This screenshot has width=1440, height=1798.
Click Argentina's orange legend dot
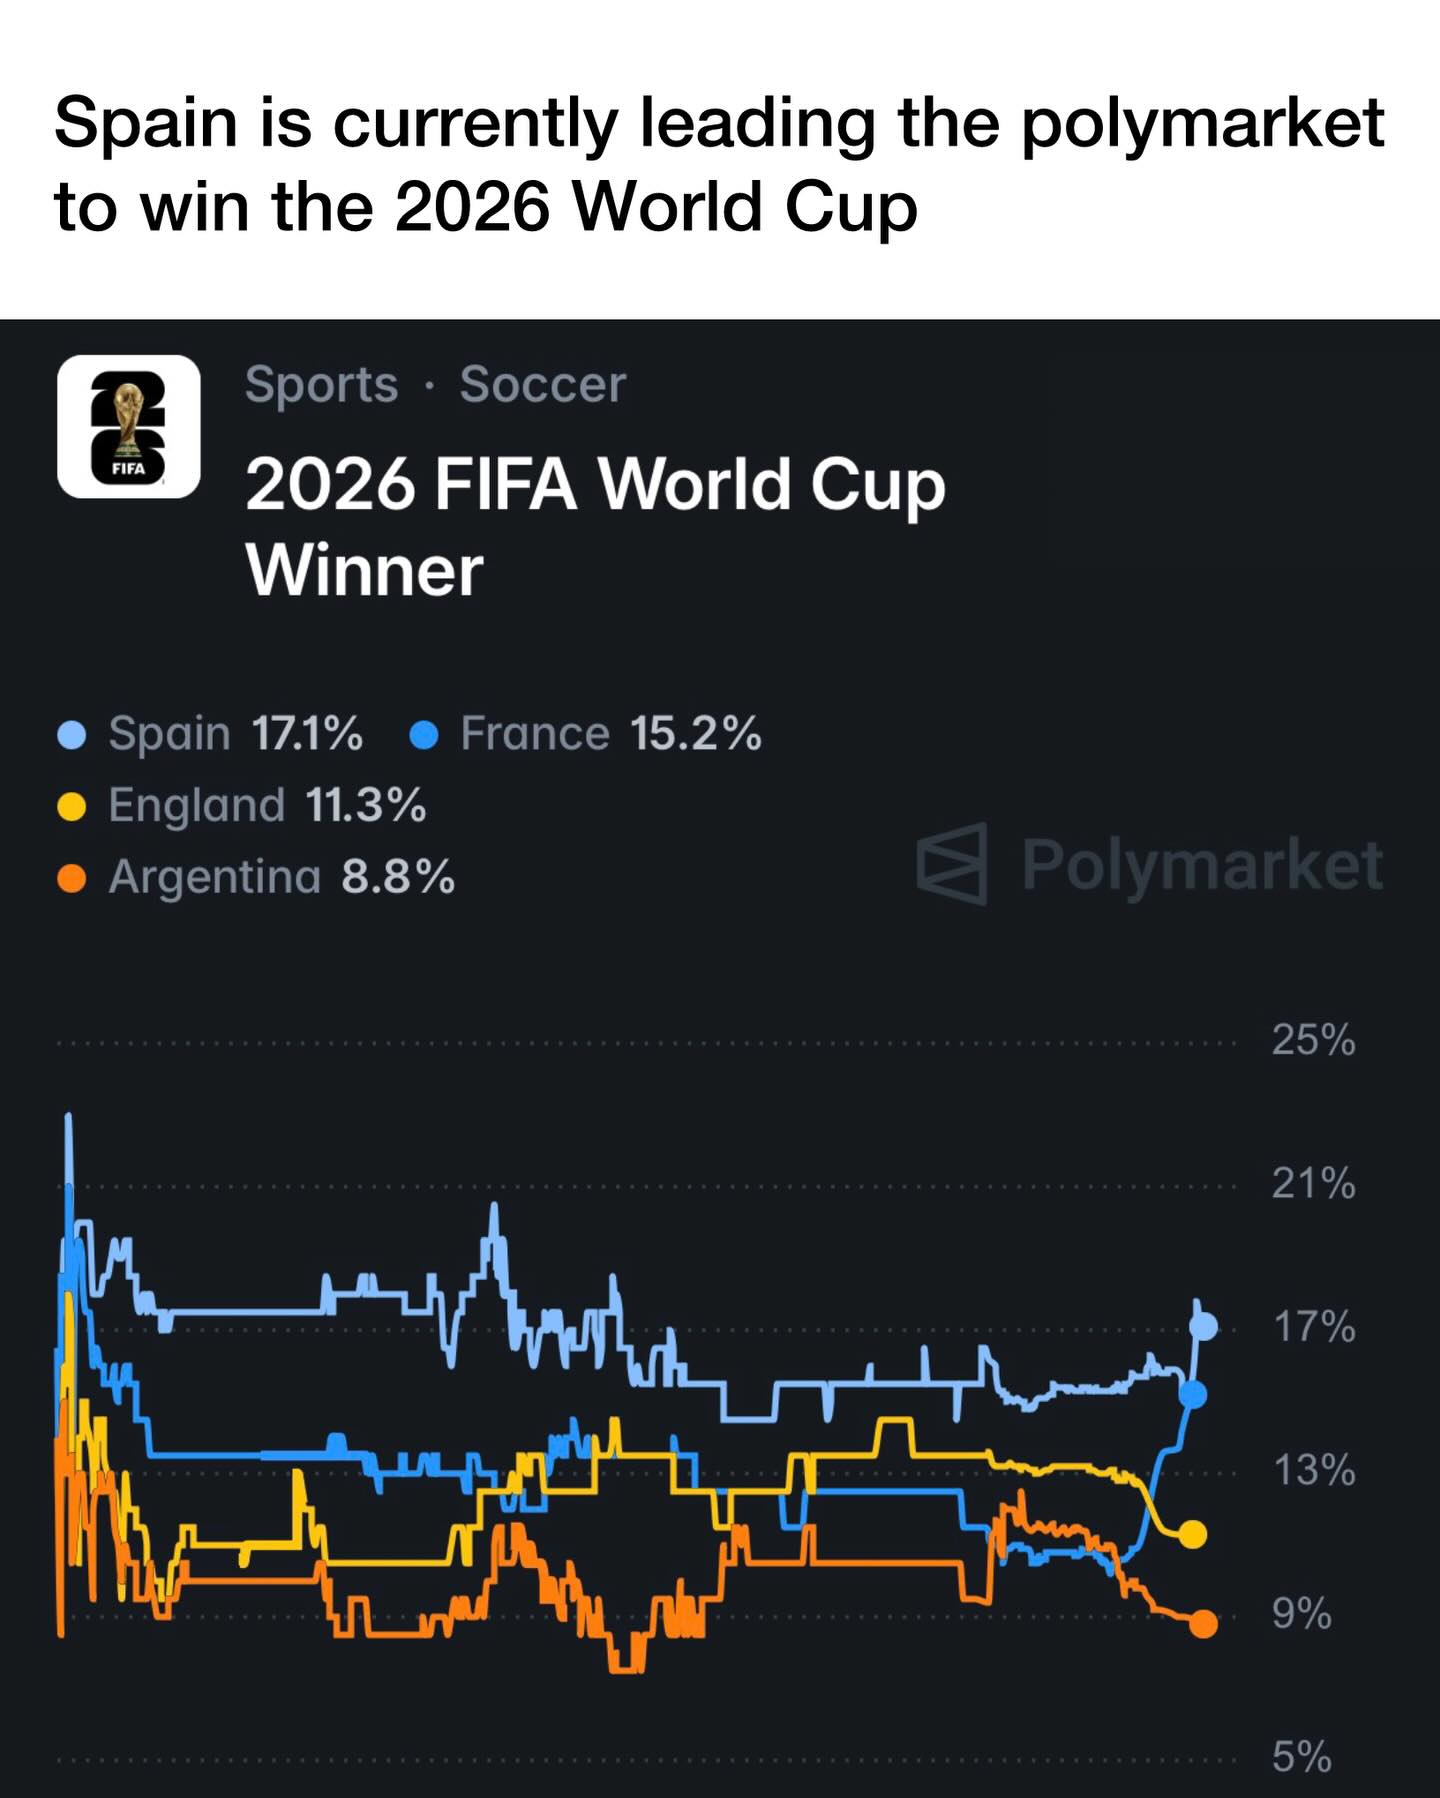(72, 878)
